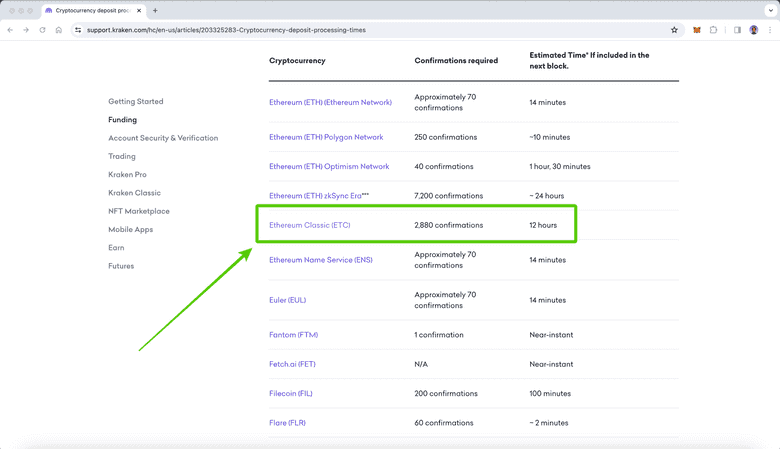The image size is (780, 449).
Task: Open the Chrome three-dot menu
Action: coord(769,30)
